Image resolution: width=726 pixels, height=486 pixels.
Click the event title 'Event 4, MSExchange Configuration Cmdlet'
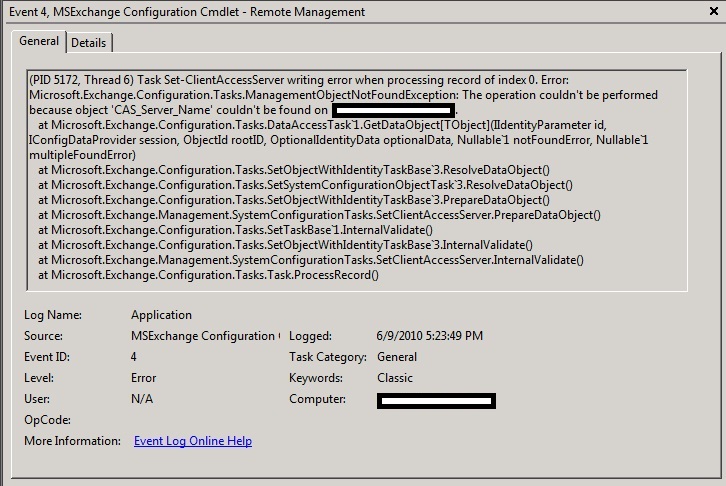(124, 12)
